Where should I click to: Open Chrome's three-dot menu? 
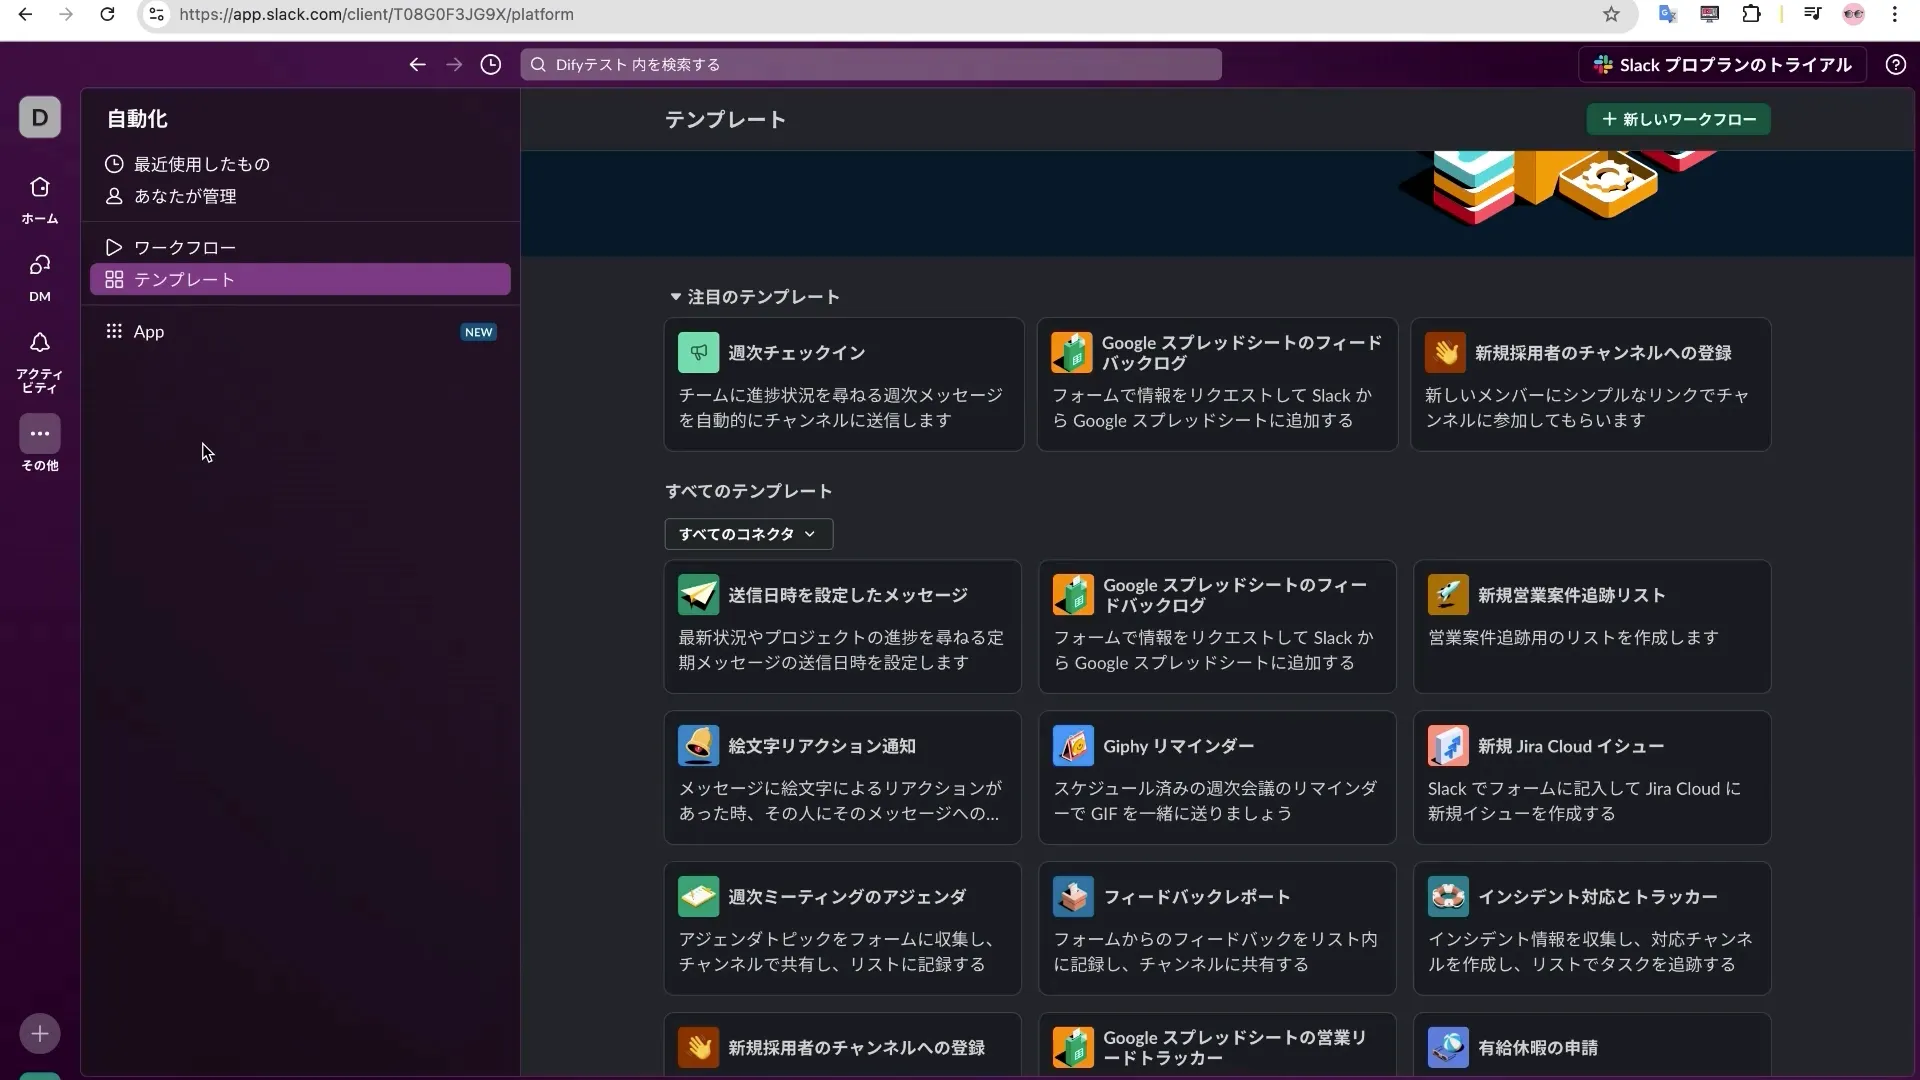(x=1896, y=14)
